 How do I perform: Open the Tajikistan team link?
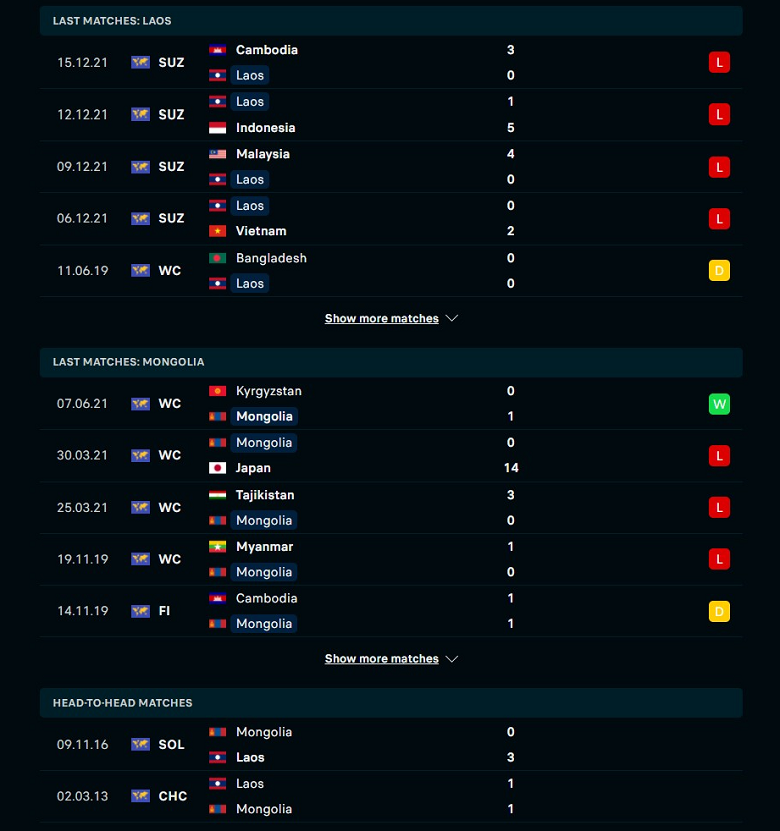pos(265,495)
